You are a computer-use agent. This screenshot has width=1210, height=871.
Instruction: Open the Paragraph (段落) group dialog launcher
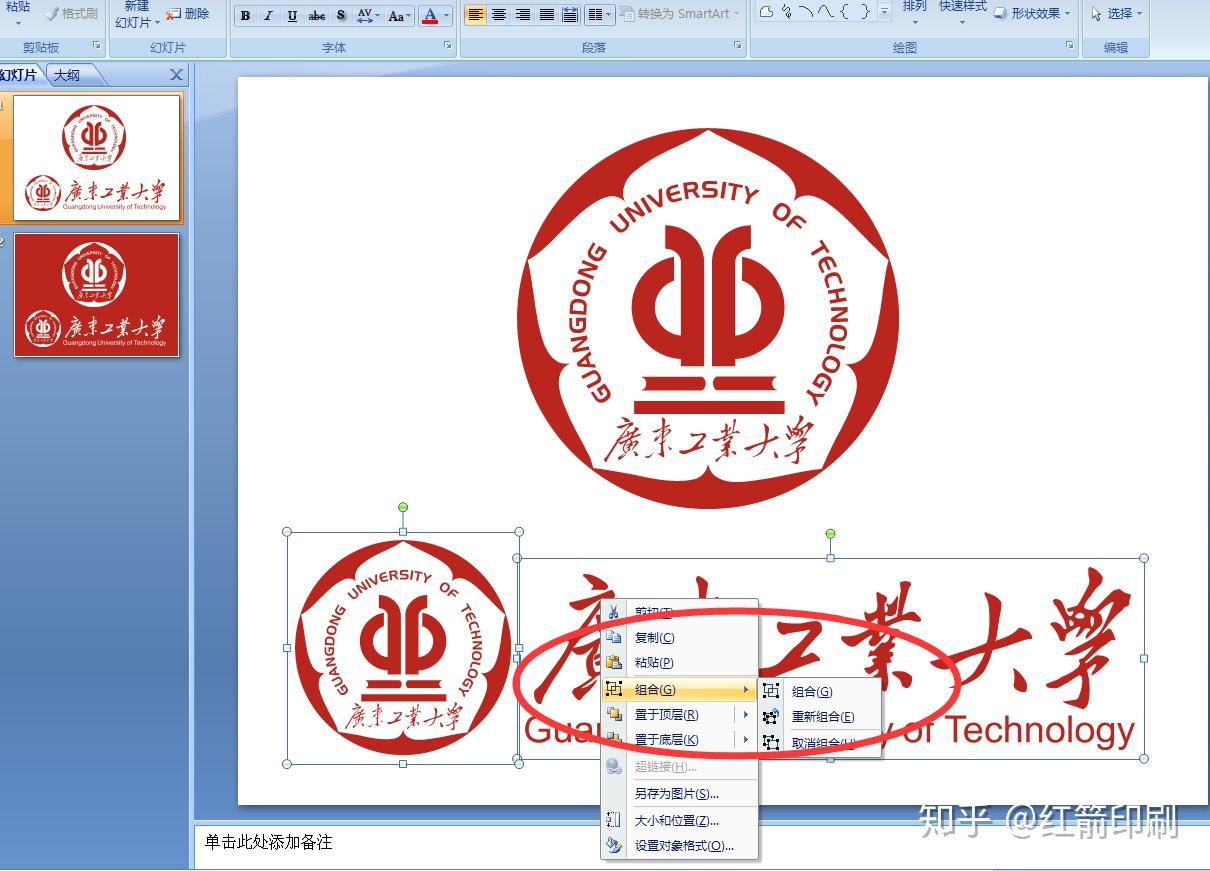738,46
